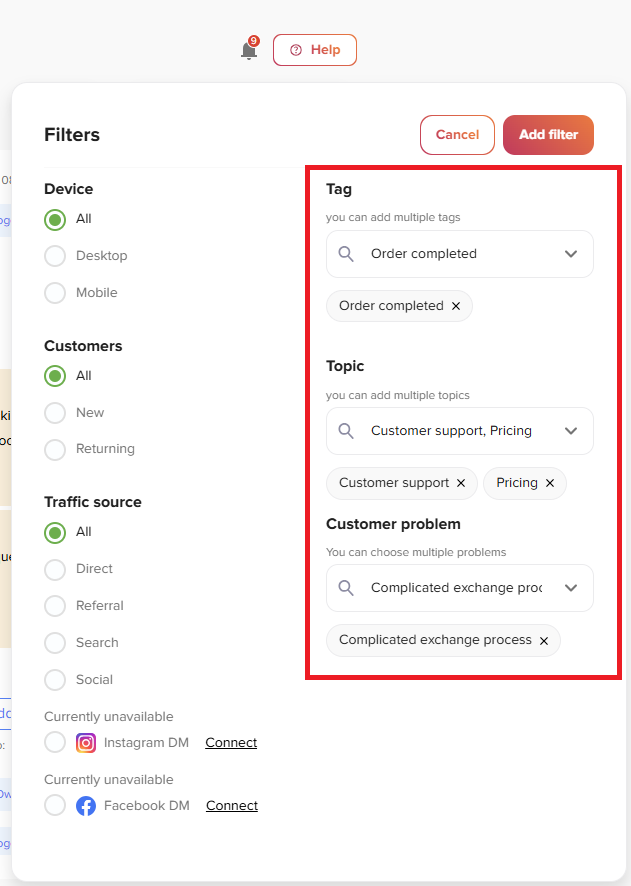631x886 pixels.
Task: Click the Instagram DM logo icon
Action: point(86,742)
